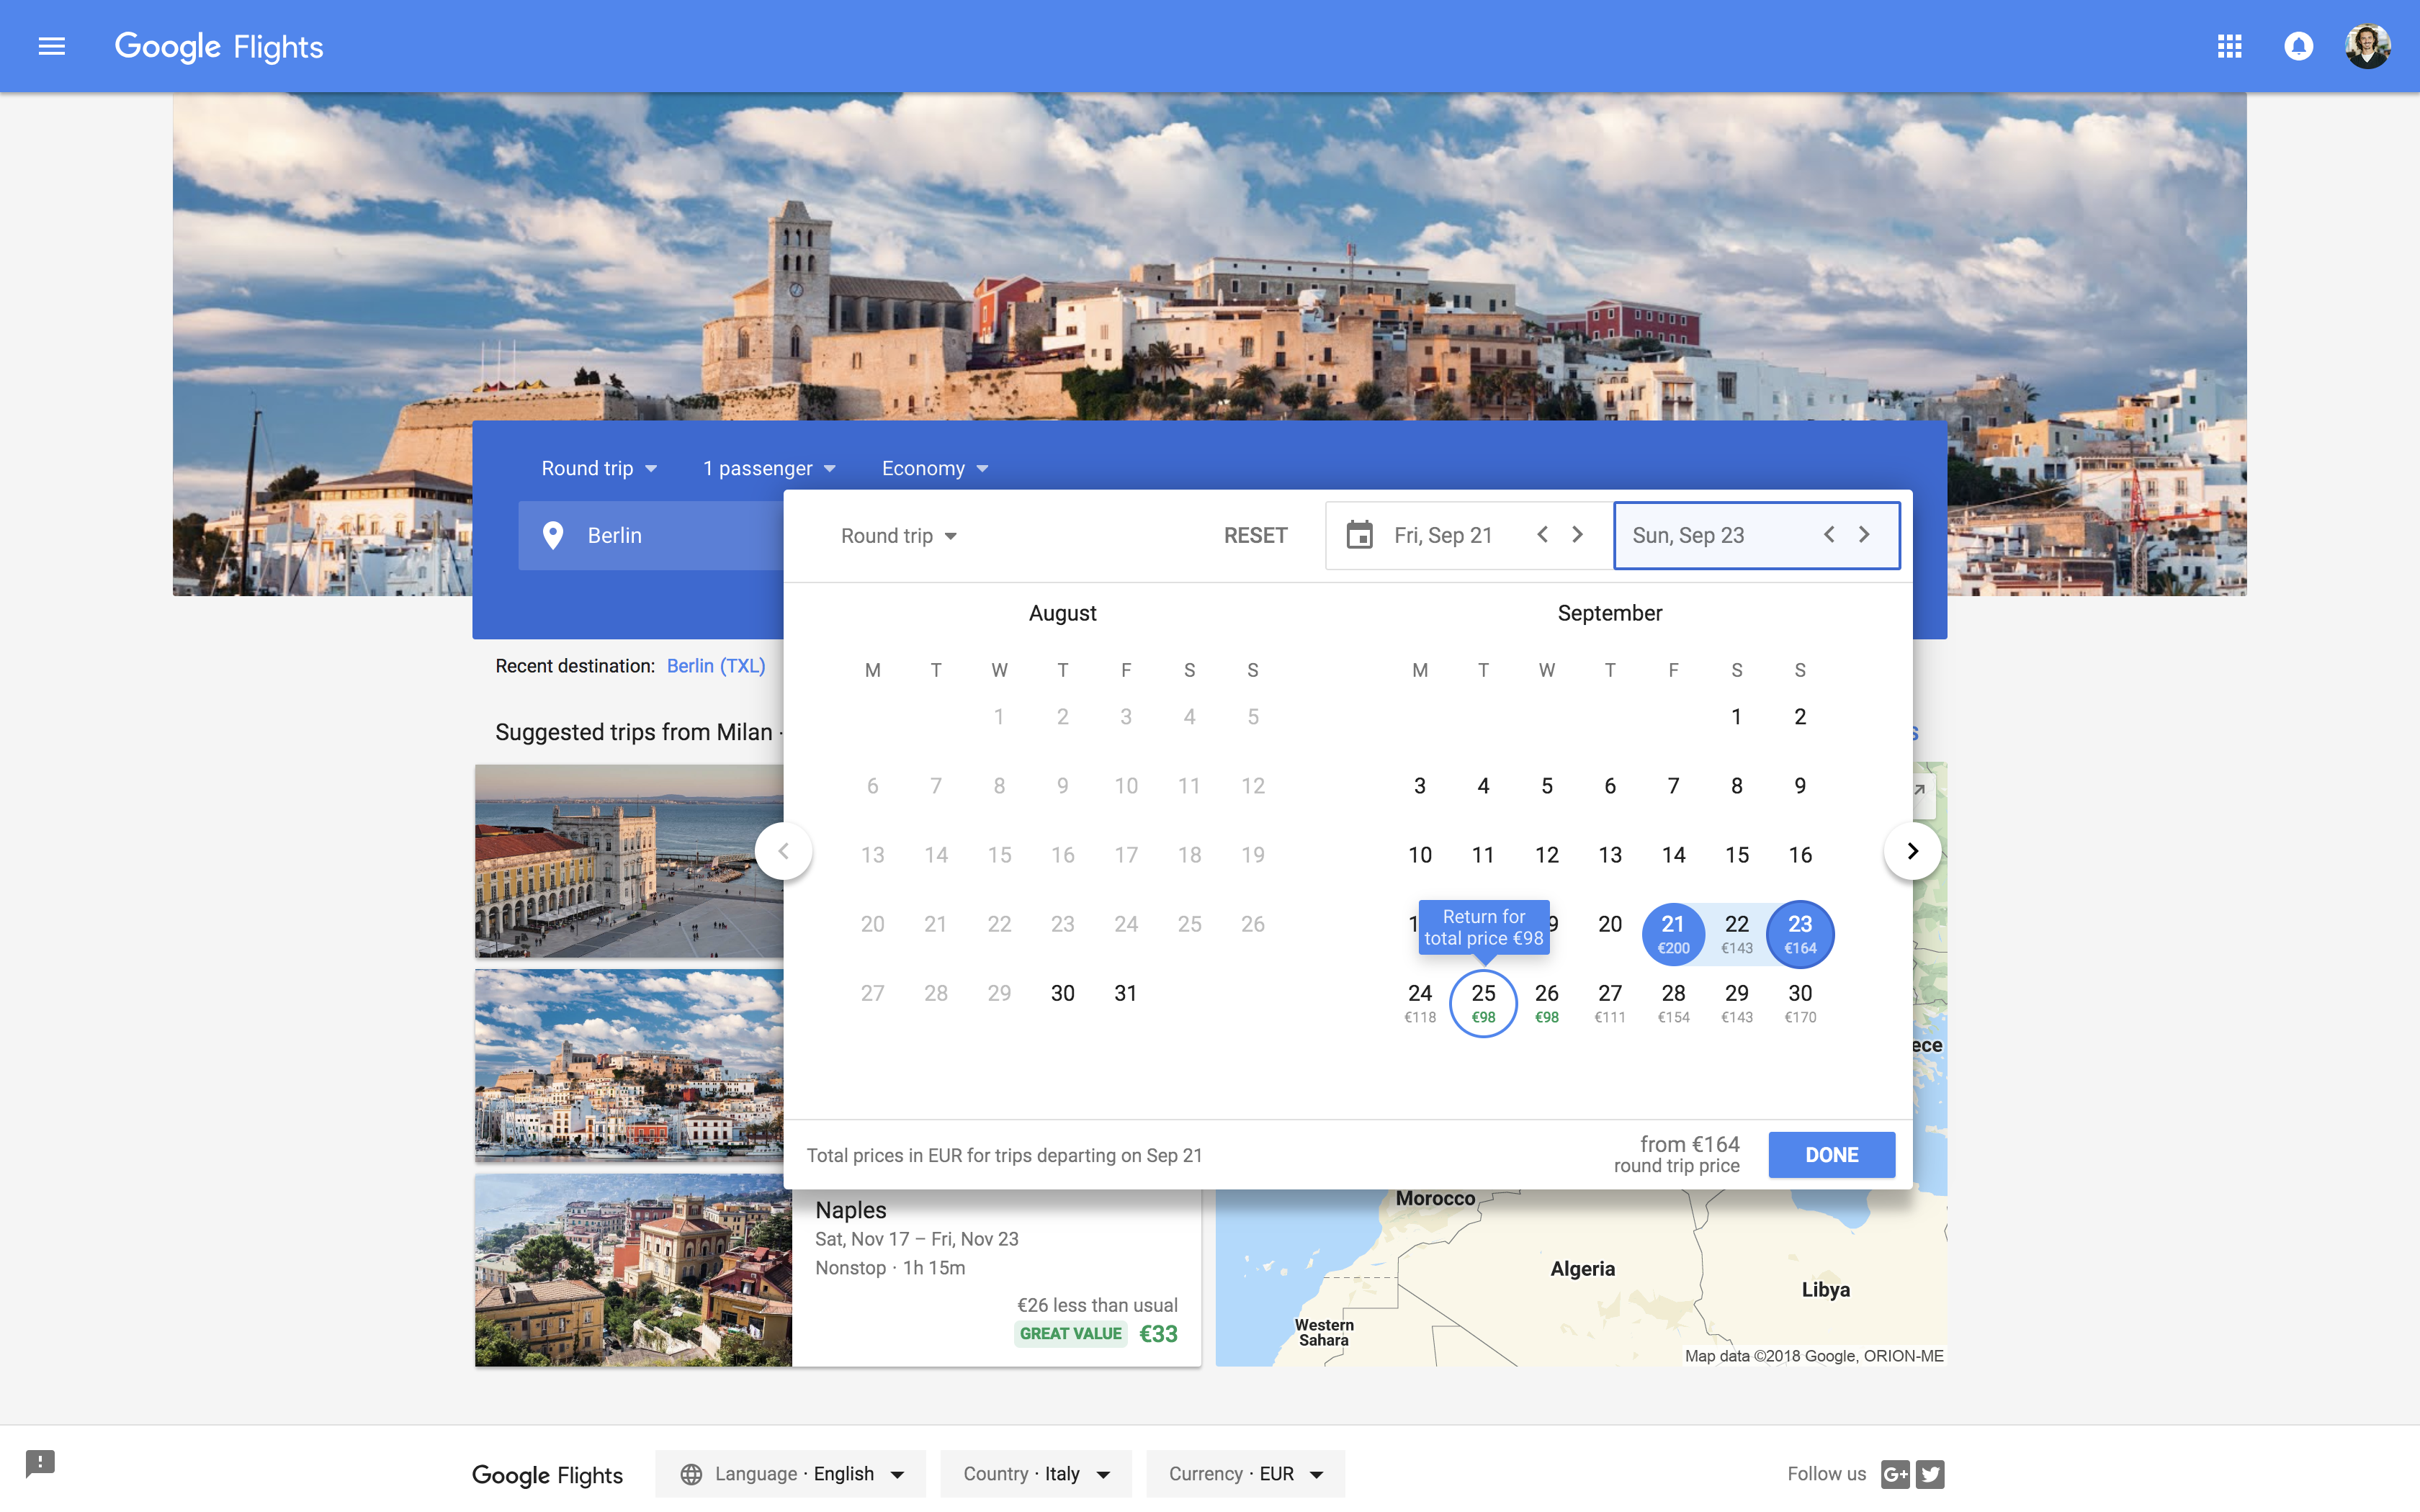Send feedback via the bottom-left feedback icon
This screenshot has width=2420, height=1512.
[x=41, y=1463]
